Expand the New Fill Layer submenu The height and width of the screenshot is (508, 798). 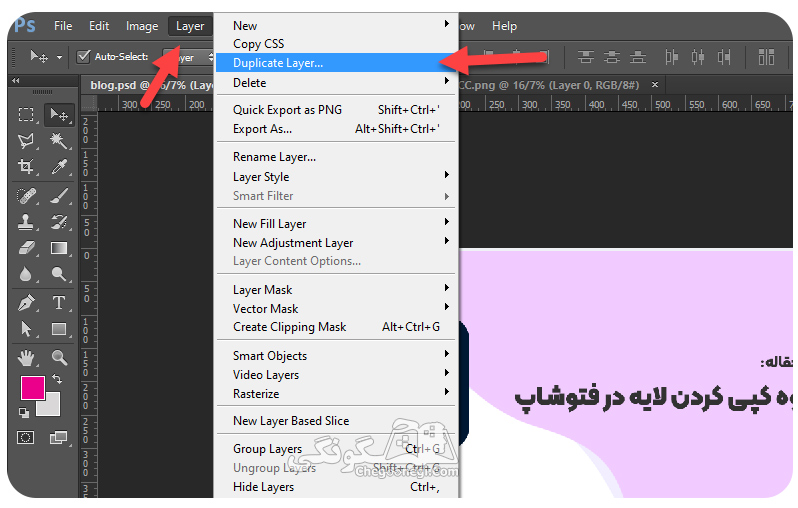[446, 221]
